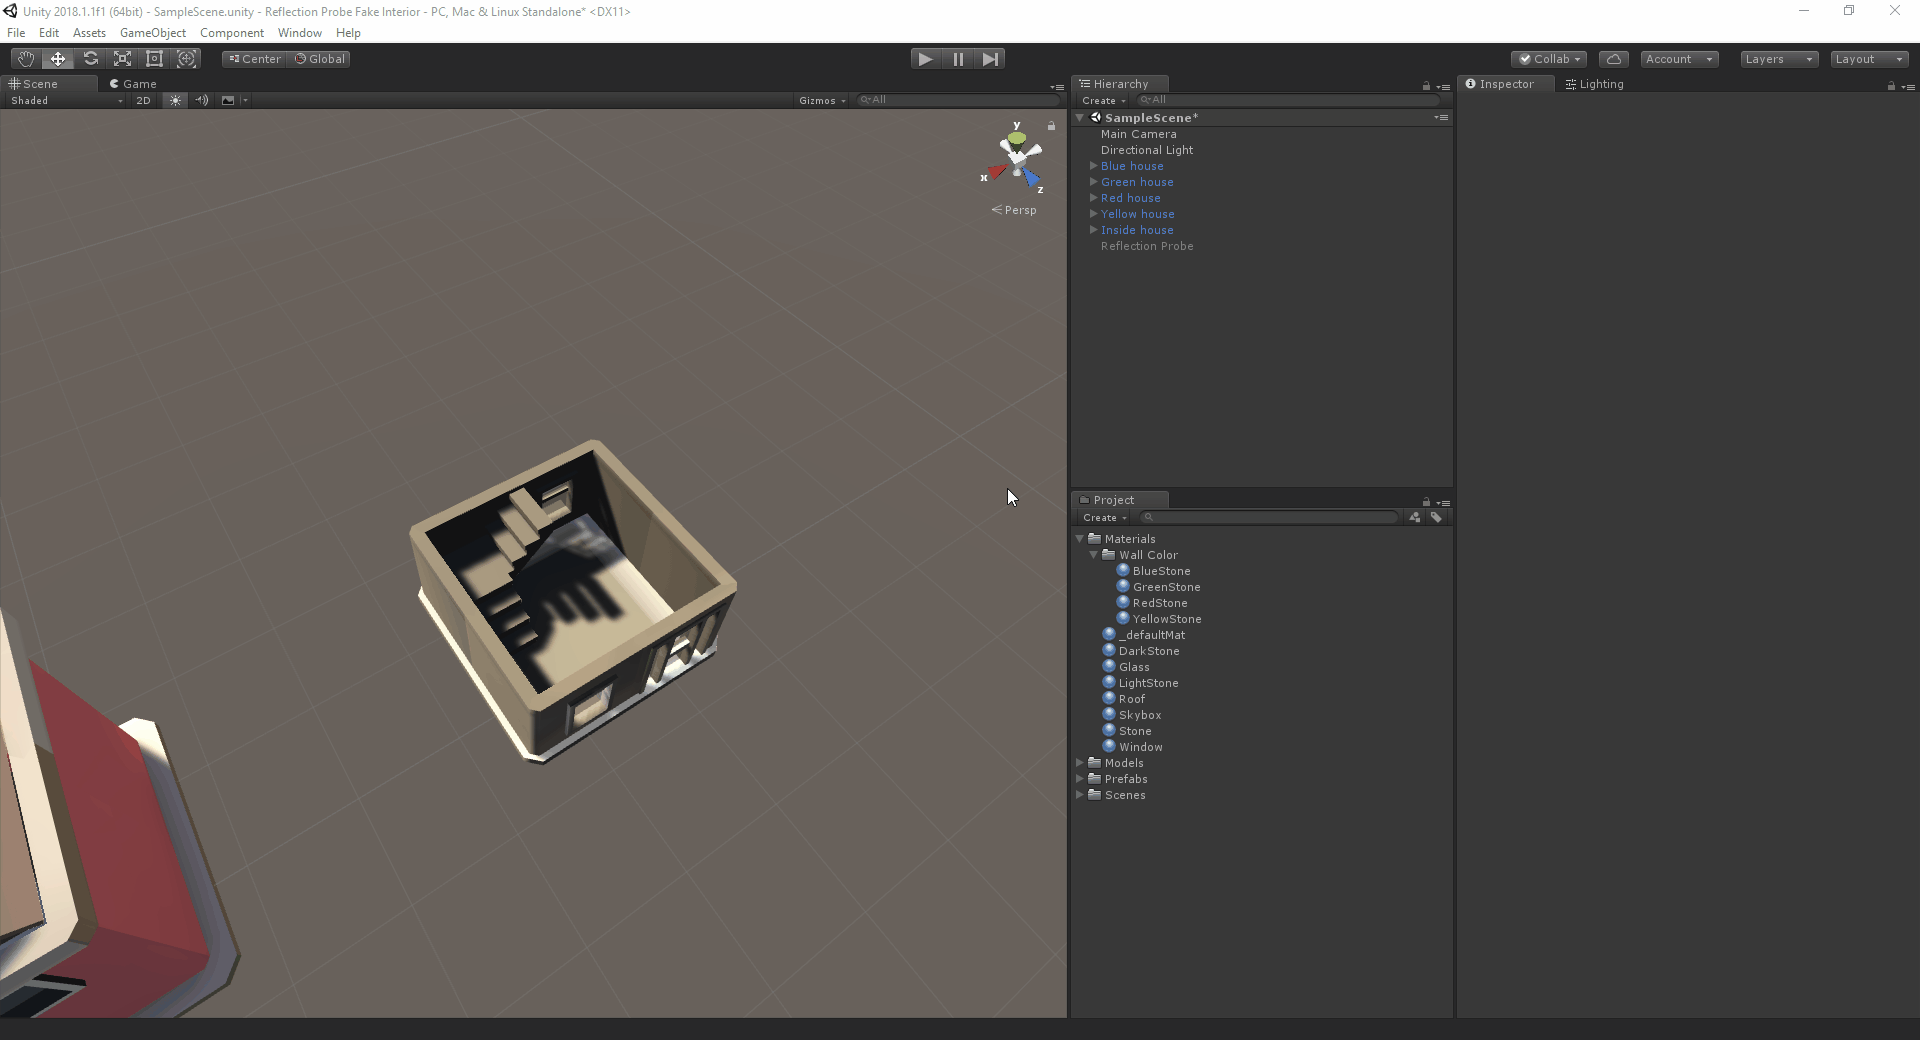This screenshot has width=1920, height=1040.
Task: Search Project assets by type icon
Action: [x=1414, y=517]
